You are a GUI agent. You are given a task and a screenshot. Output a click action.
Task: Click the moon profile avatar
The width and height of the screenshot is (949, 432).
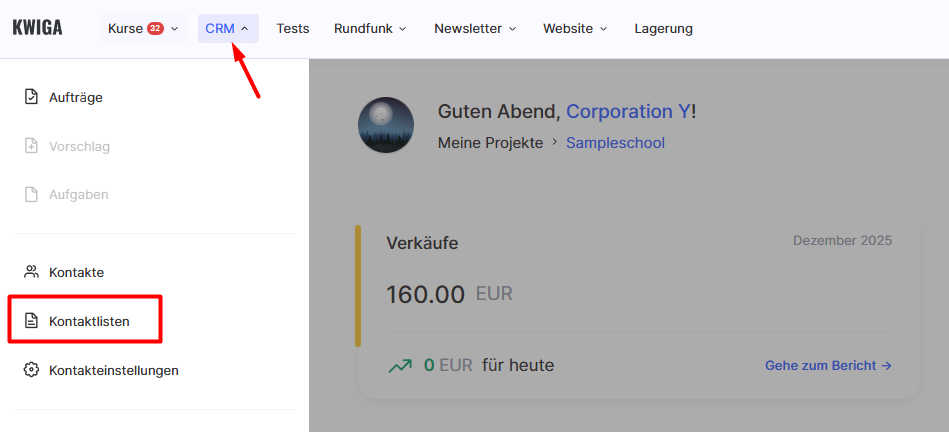[x=386, y=125]
